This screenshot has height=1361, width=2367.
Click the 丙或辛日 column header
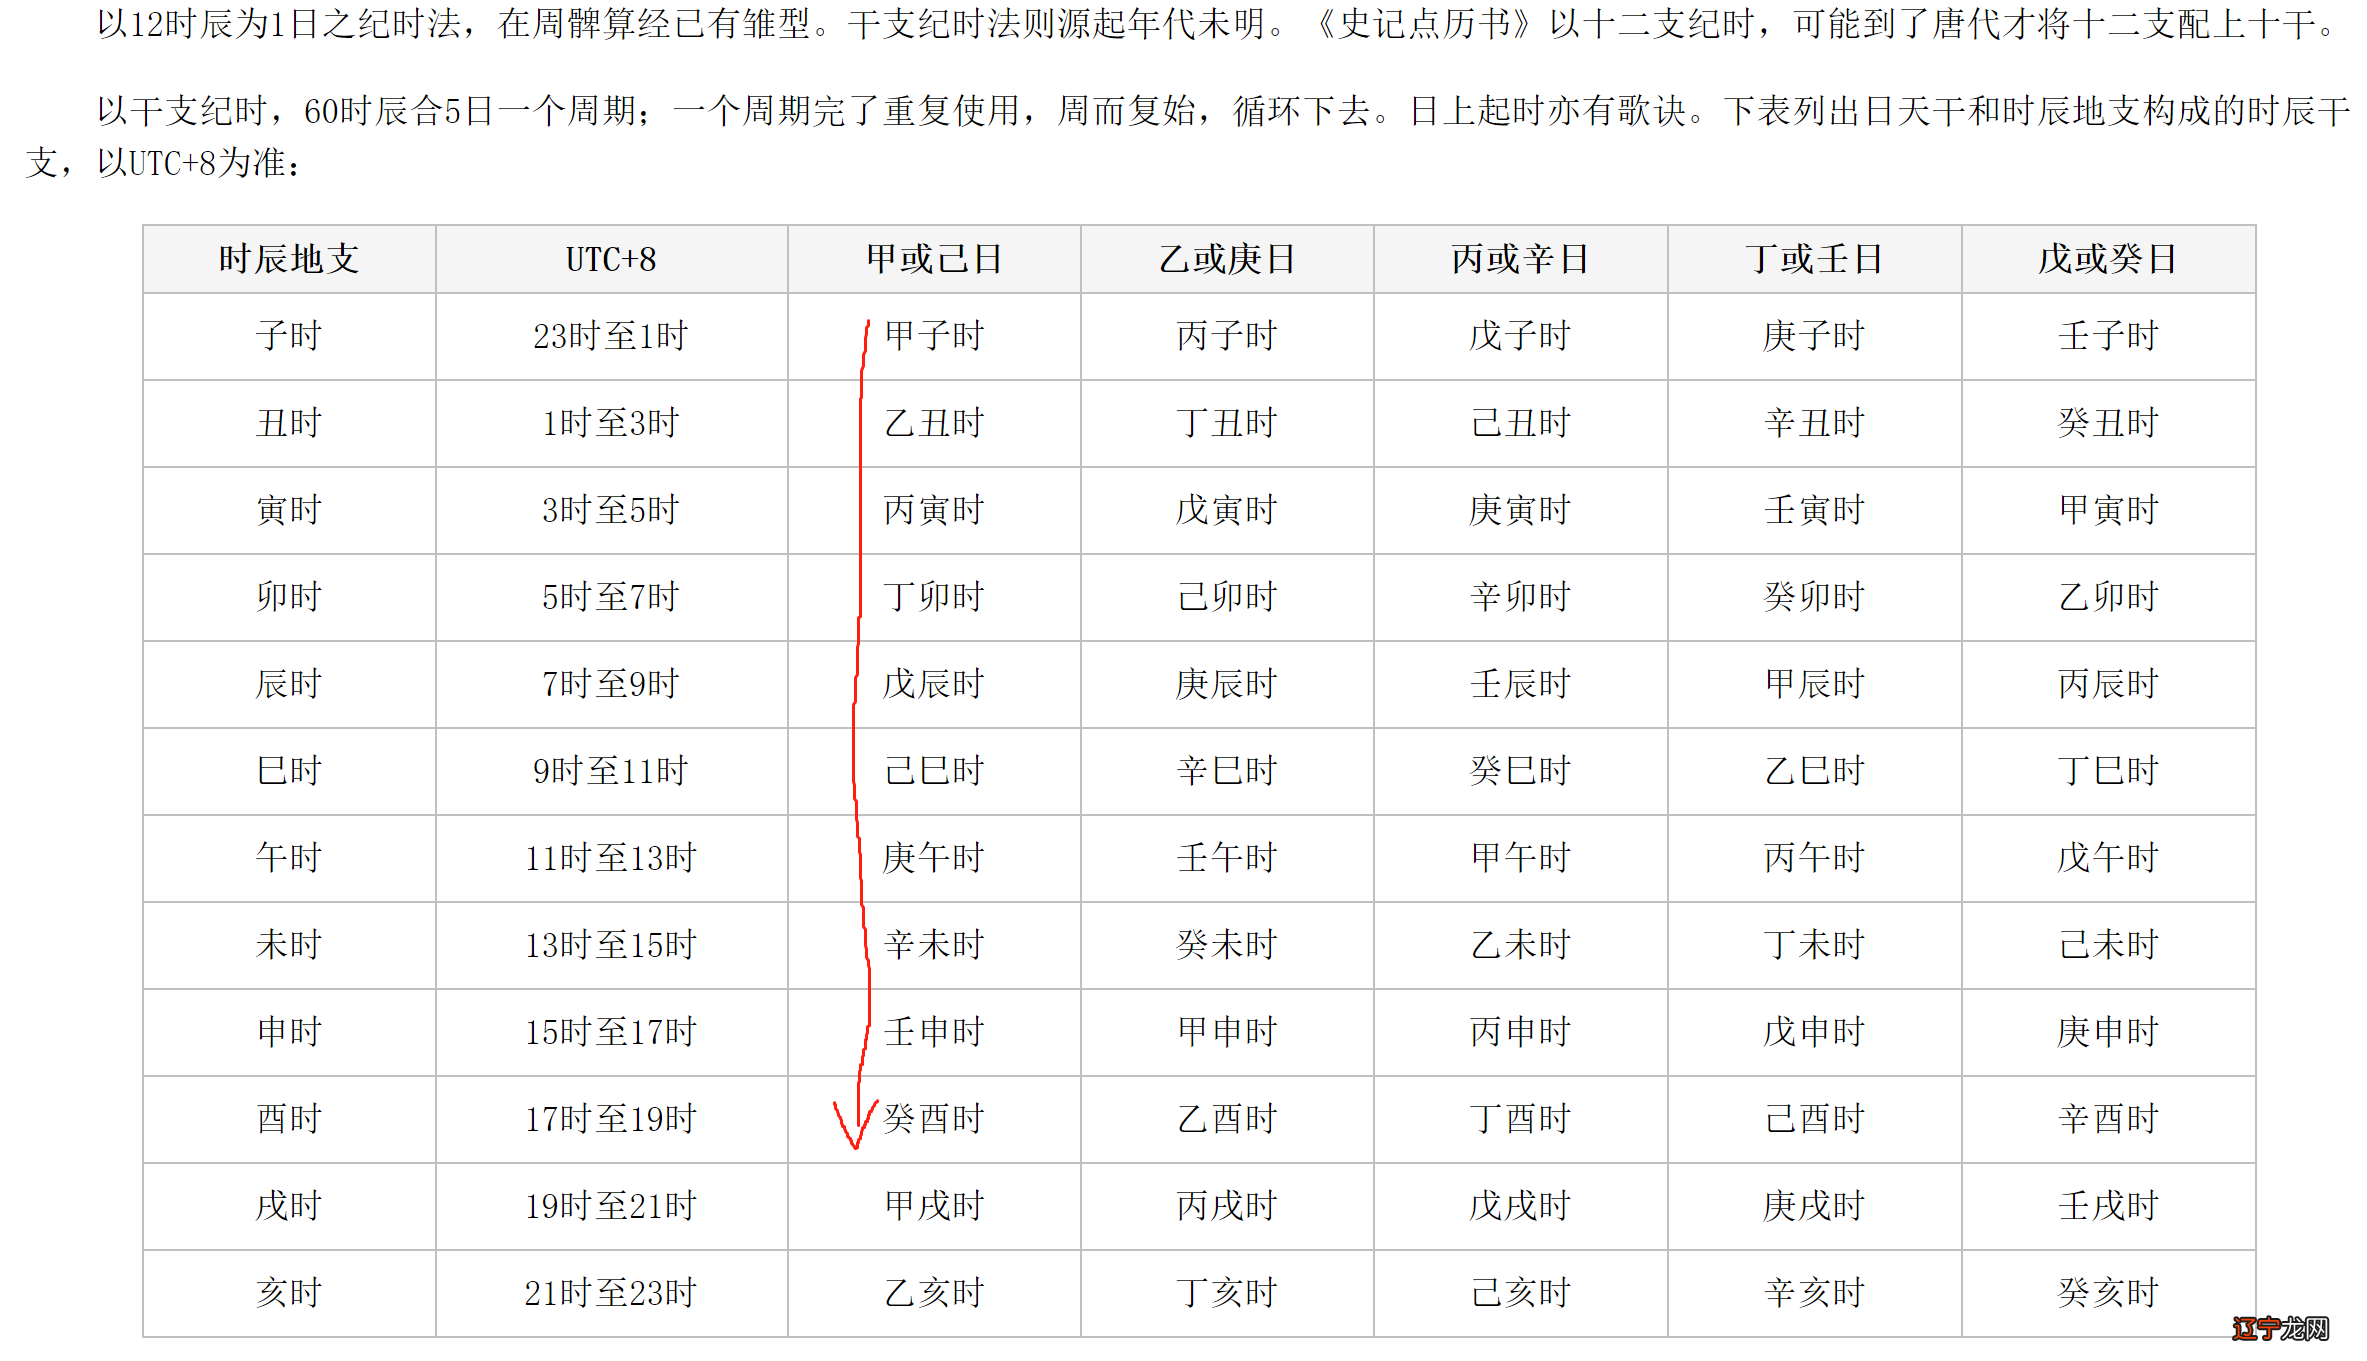[x=1519, y=258]
